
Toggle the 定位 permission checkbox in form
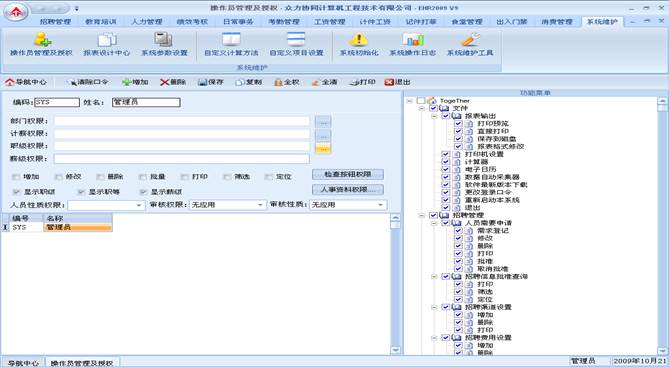tap(268, 177)
